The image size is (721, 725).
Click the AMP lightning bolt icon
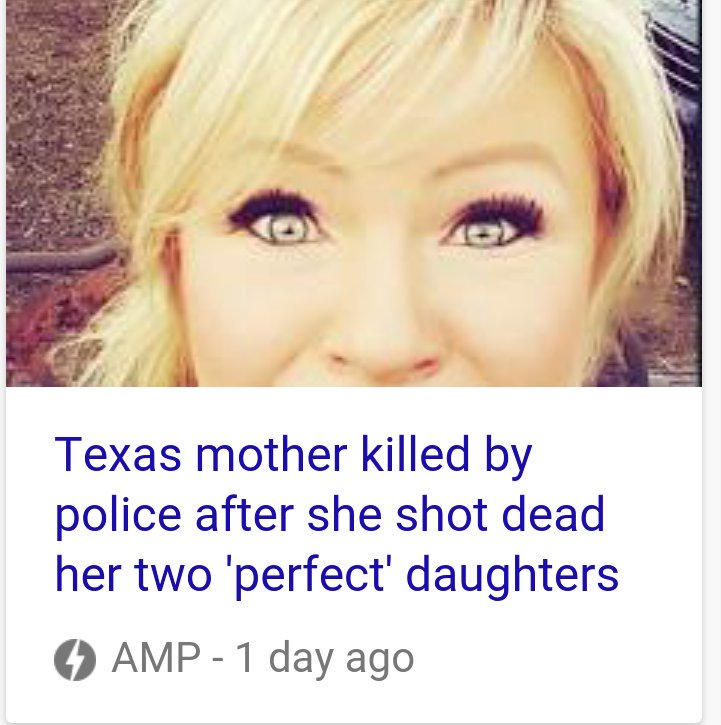[75, 660]
